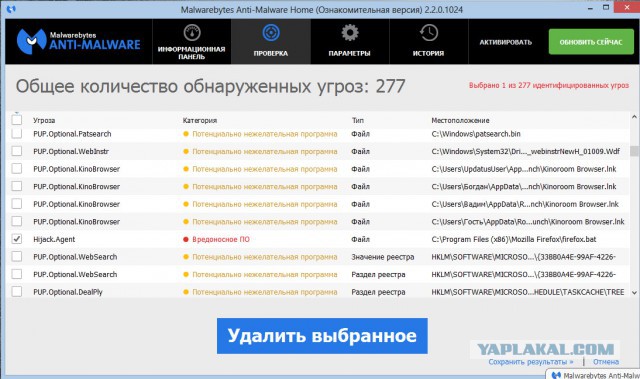The height and width of the screenshot is (379, 640).
Task: Click the C:\Windows\patsearch.bin location
Action: (476, 134)
